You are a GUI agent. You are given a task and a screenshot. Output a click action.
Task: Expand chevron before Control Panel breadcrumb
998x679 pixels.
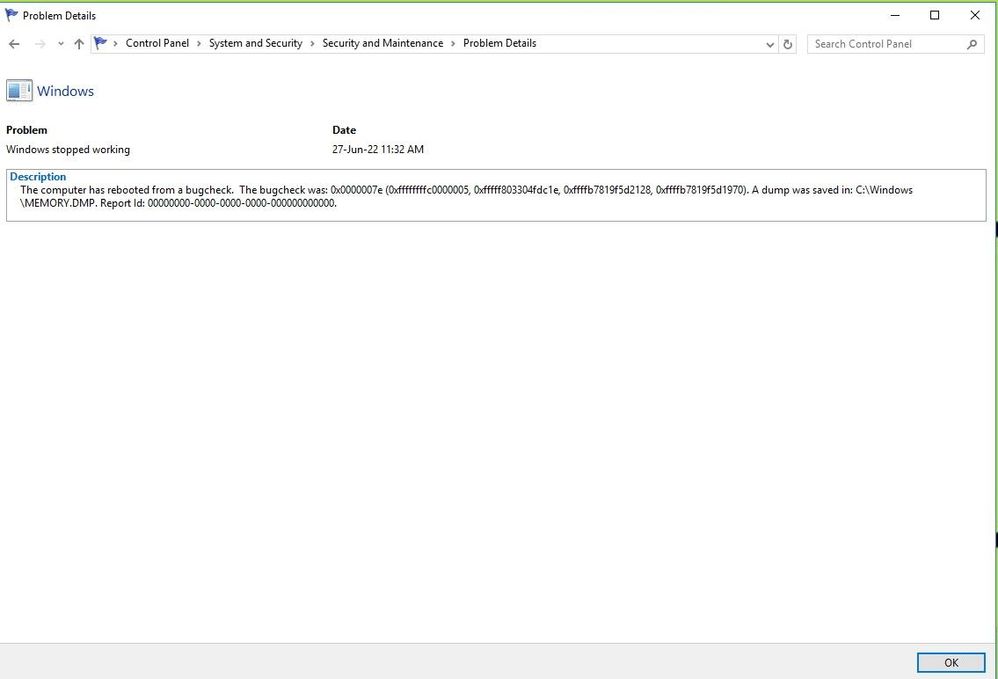[x=115, y=43]
